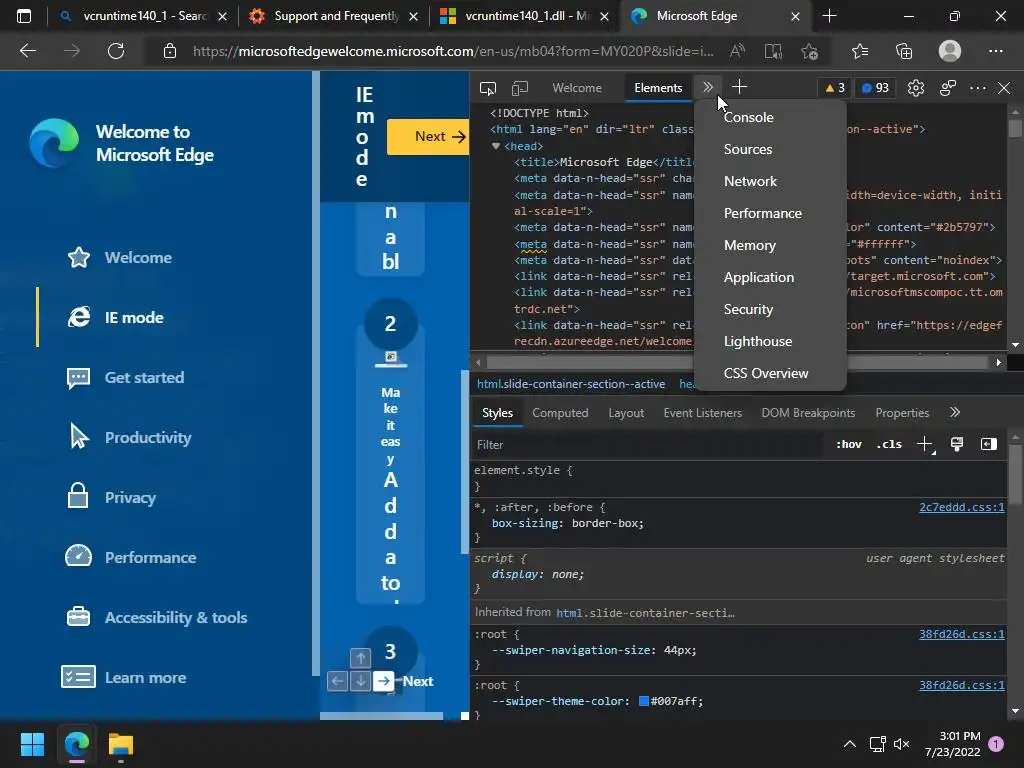Open DevTools settings gear
The image size is (1024, 768).
click(916, 88)
